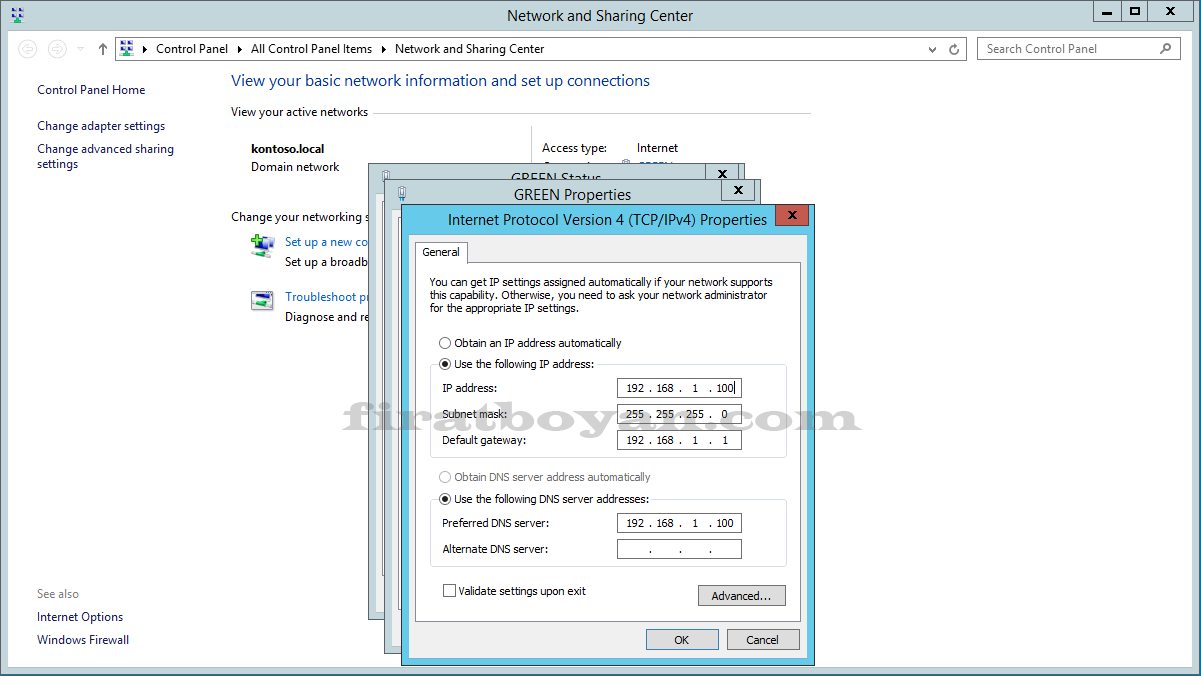Click the 'See also' label
1201x676 pixels.
point(58,594)
